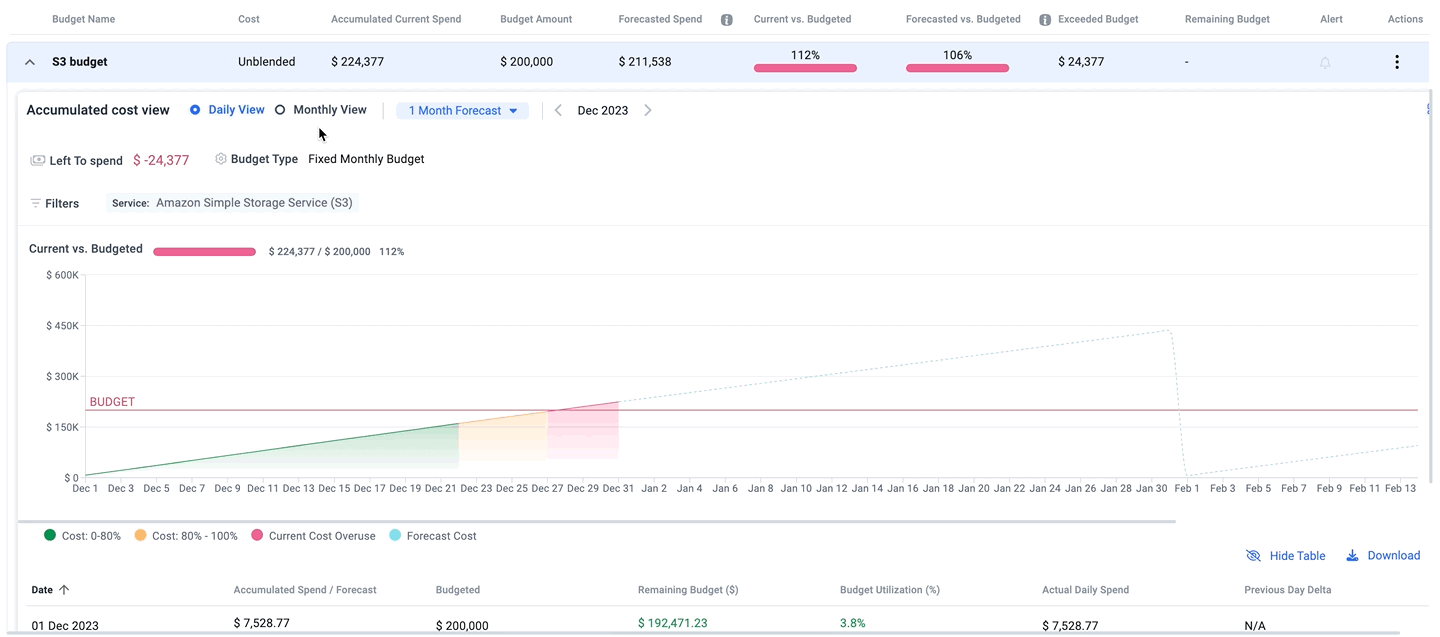Toggle the Current Cost Overuse legend item
The image size is (1440, 637).
coord(313,536)
